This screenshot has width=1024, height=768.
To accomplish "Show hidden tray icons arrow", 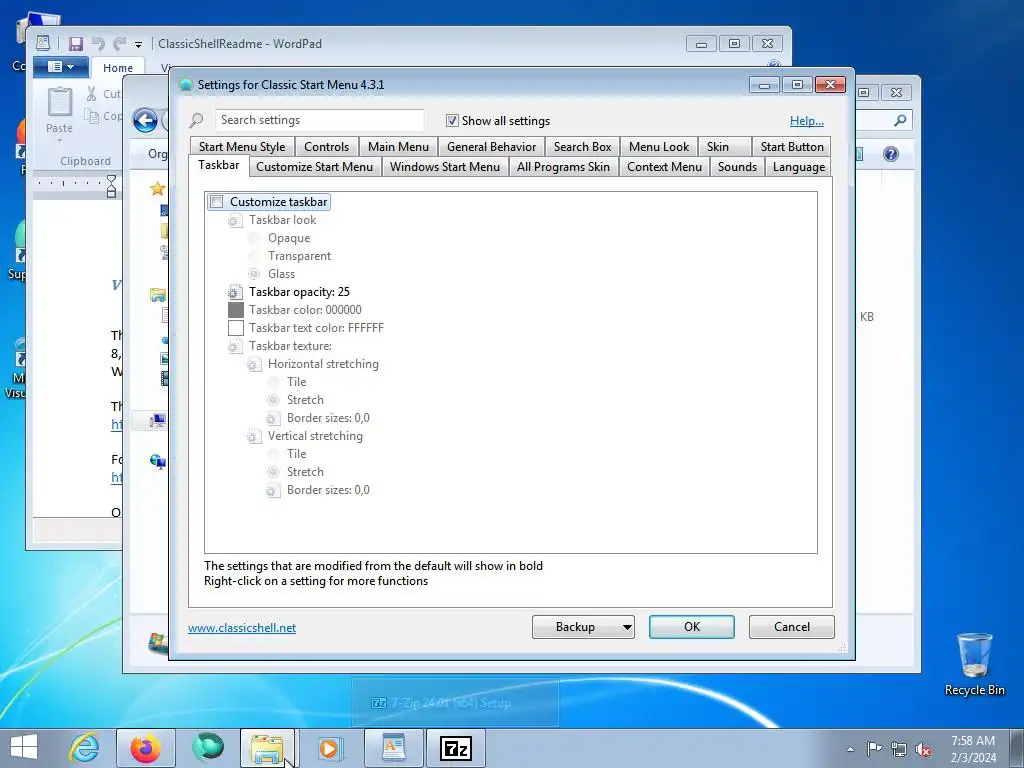I will [850, 749].
